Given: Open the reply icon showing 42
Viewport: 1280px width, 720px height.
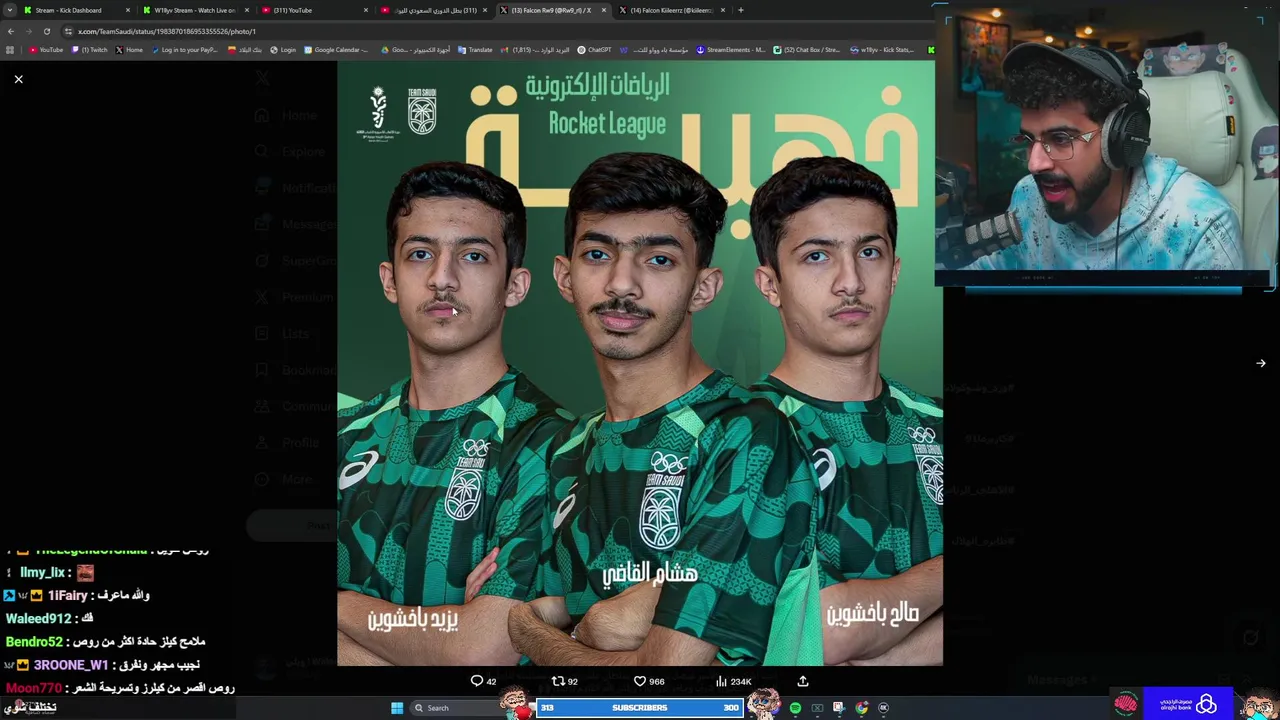Looking at the screenshot, I should tap(477, 681).
